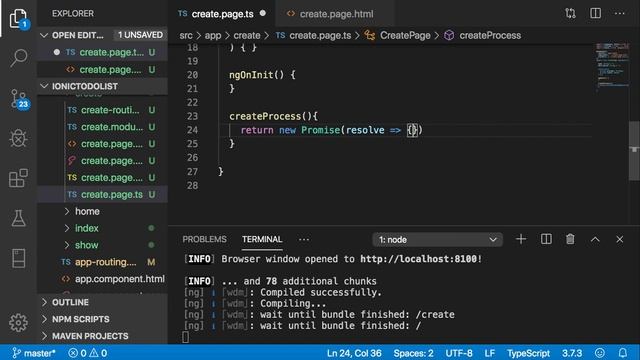The width and height of the screenshot is (640, 360).
Task: Open create-routing file in explorer tree
Action: pos(110,110)
